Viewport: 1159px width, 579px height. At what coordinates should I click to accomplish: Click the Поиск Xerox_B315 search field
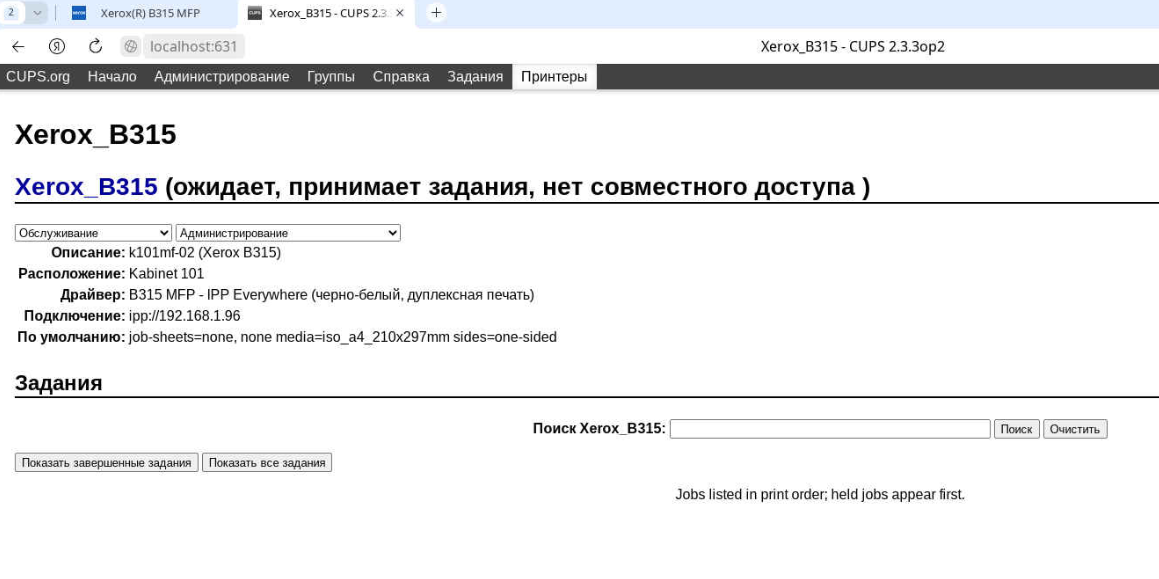(x=828, y=429)
